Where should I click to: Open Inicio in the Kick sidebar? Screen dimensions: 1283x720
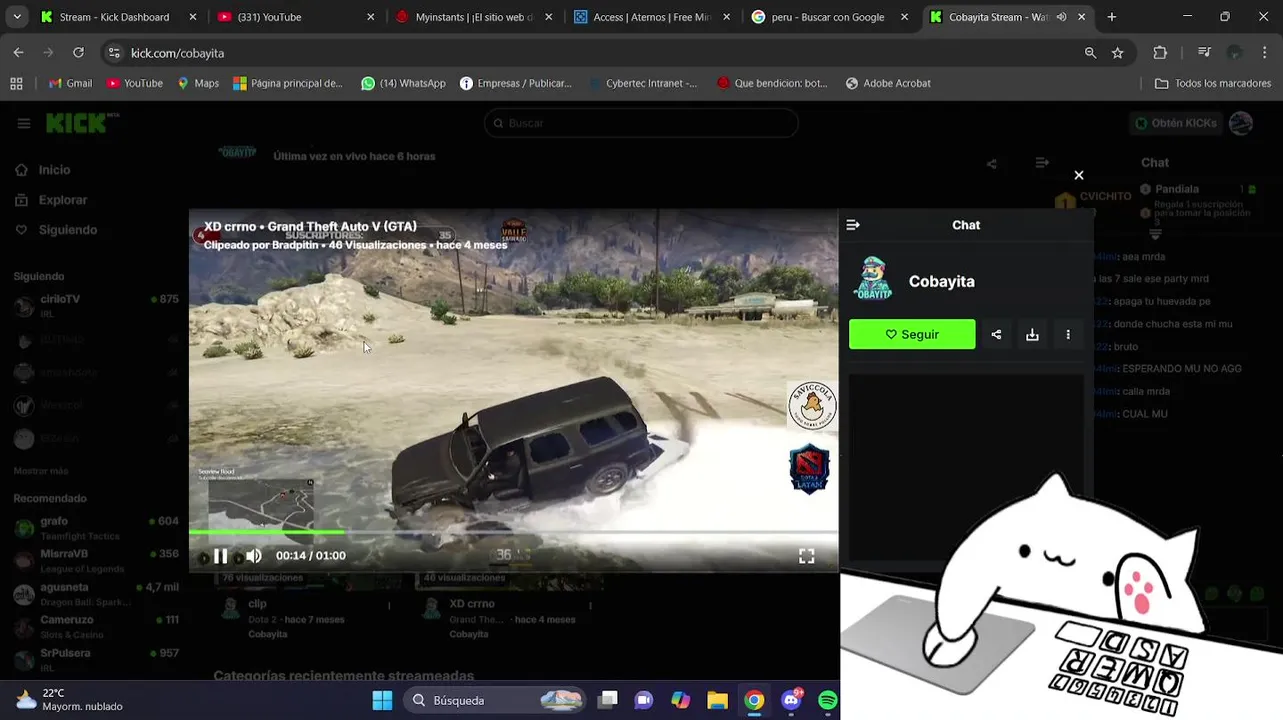tap(43, 170)
